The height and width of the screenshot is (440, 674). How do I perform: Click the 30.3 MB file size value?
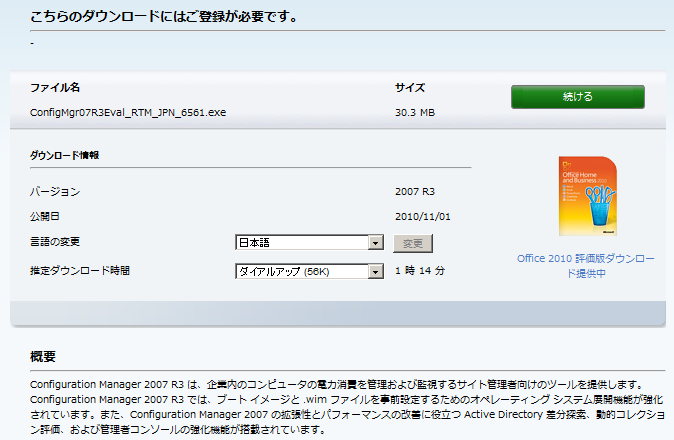coord(414,113)
